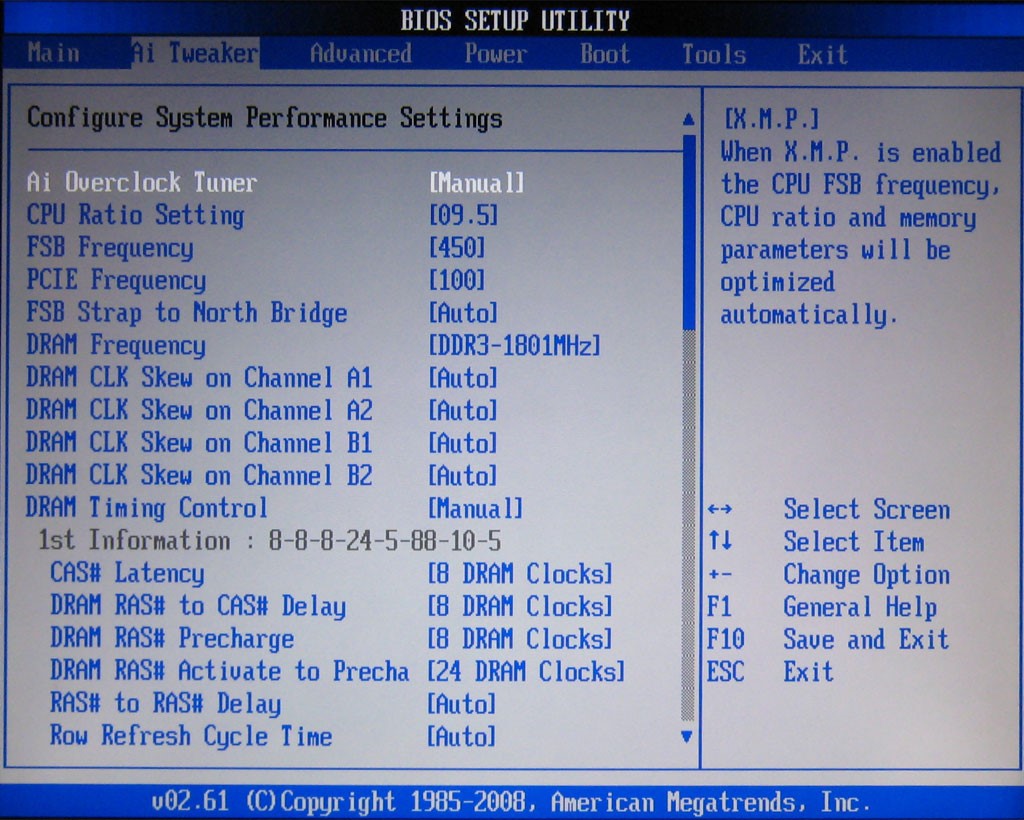Change the [24 DRAM Clocks] value
This screenshot has height=820, width=1024.
point(526,672)
